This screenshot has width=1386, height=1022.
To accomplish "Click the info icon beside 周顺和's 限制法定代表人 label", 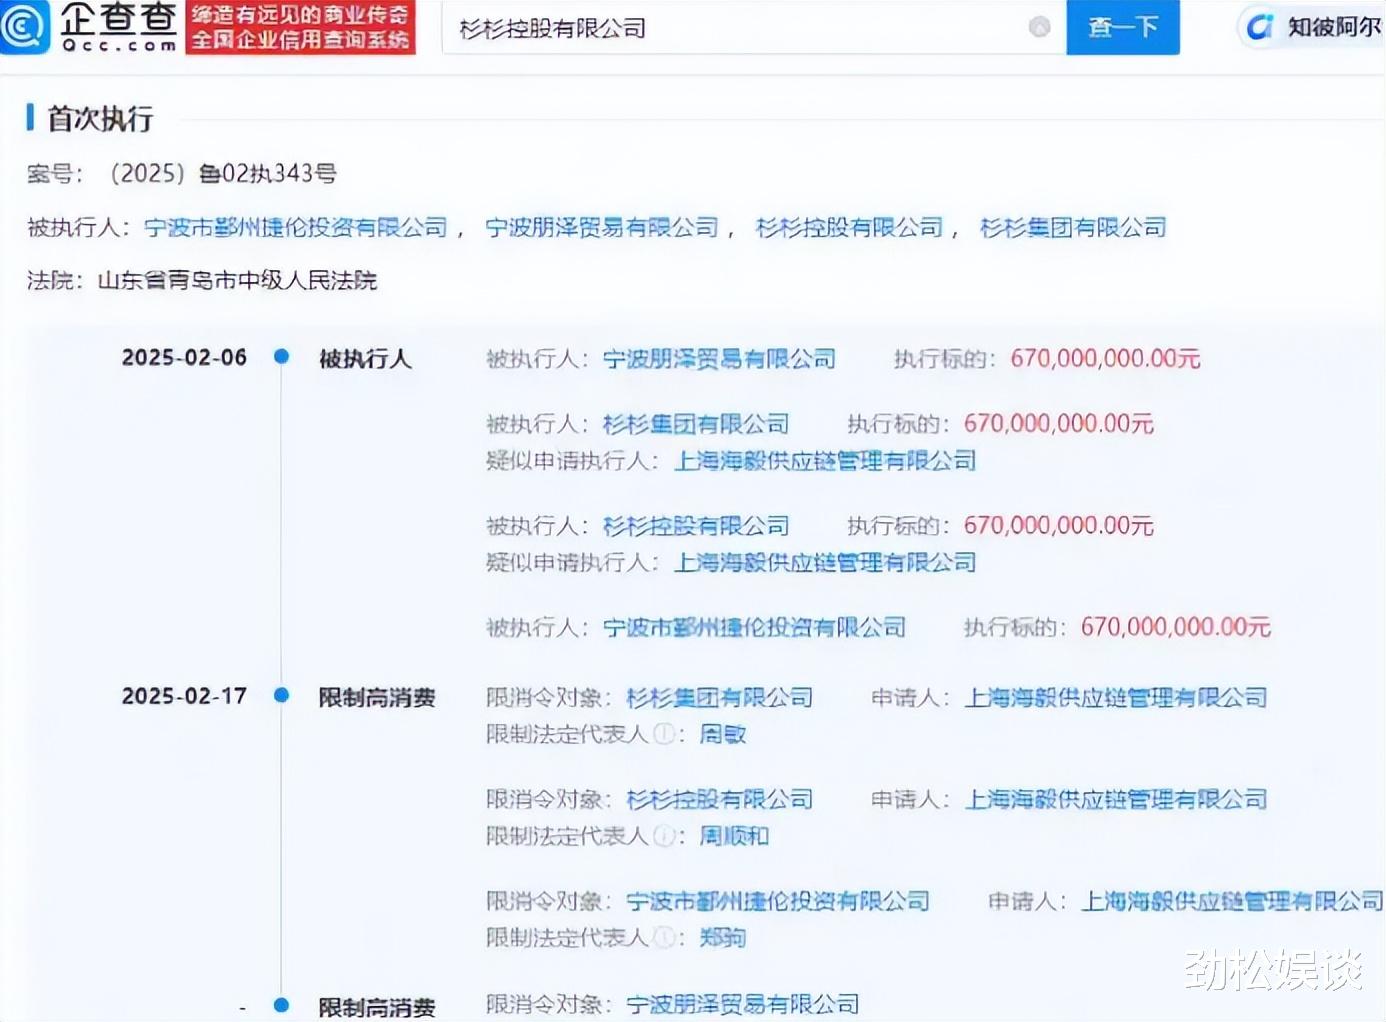I will (x=664, y=836).
